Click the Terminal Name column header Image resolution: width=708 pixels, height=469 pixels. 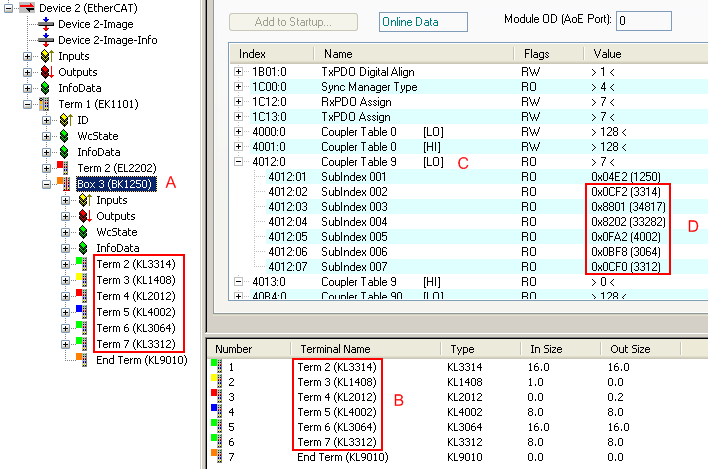coord(365,349)
